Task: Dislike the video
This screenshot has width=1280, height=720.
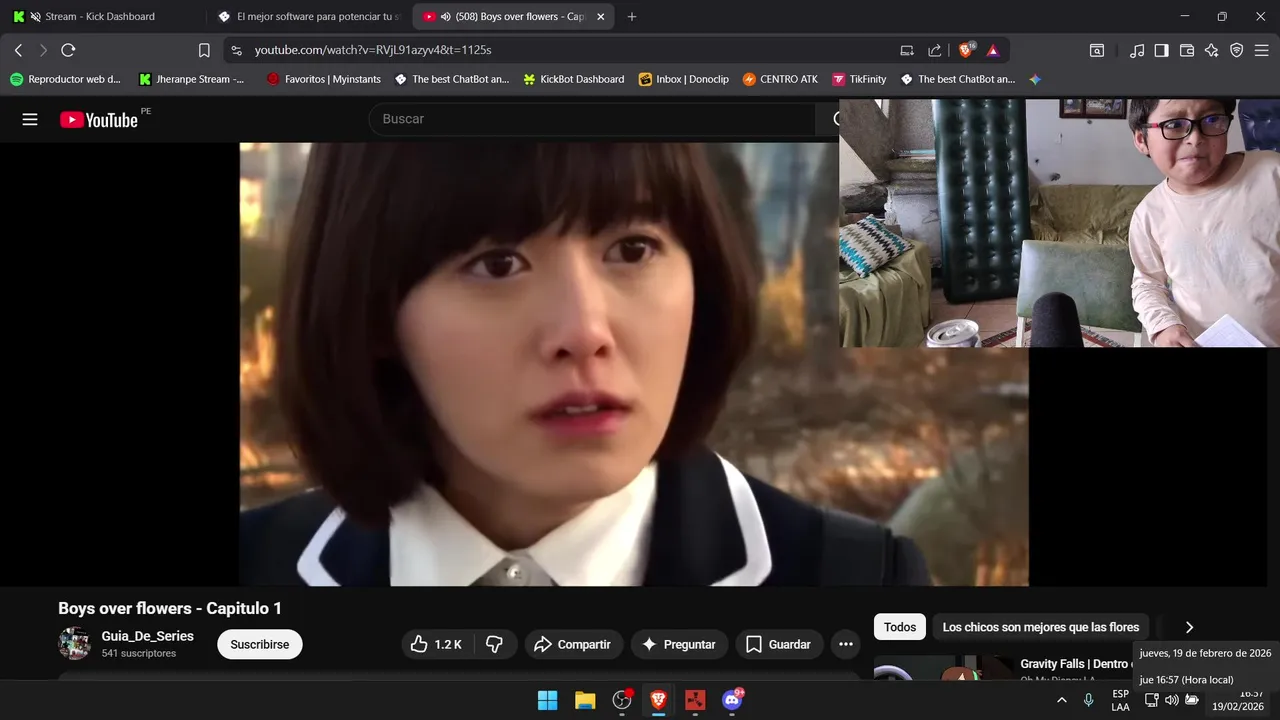Action: 494,644
